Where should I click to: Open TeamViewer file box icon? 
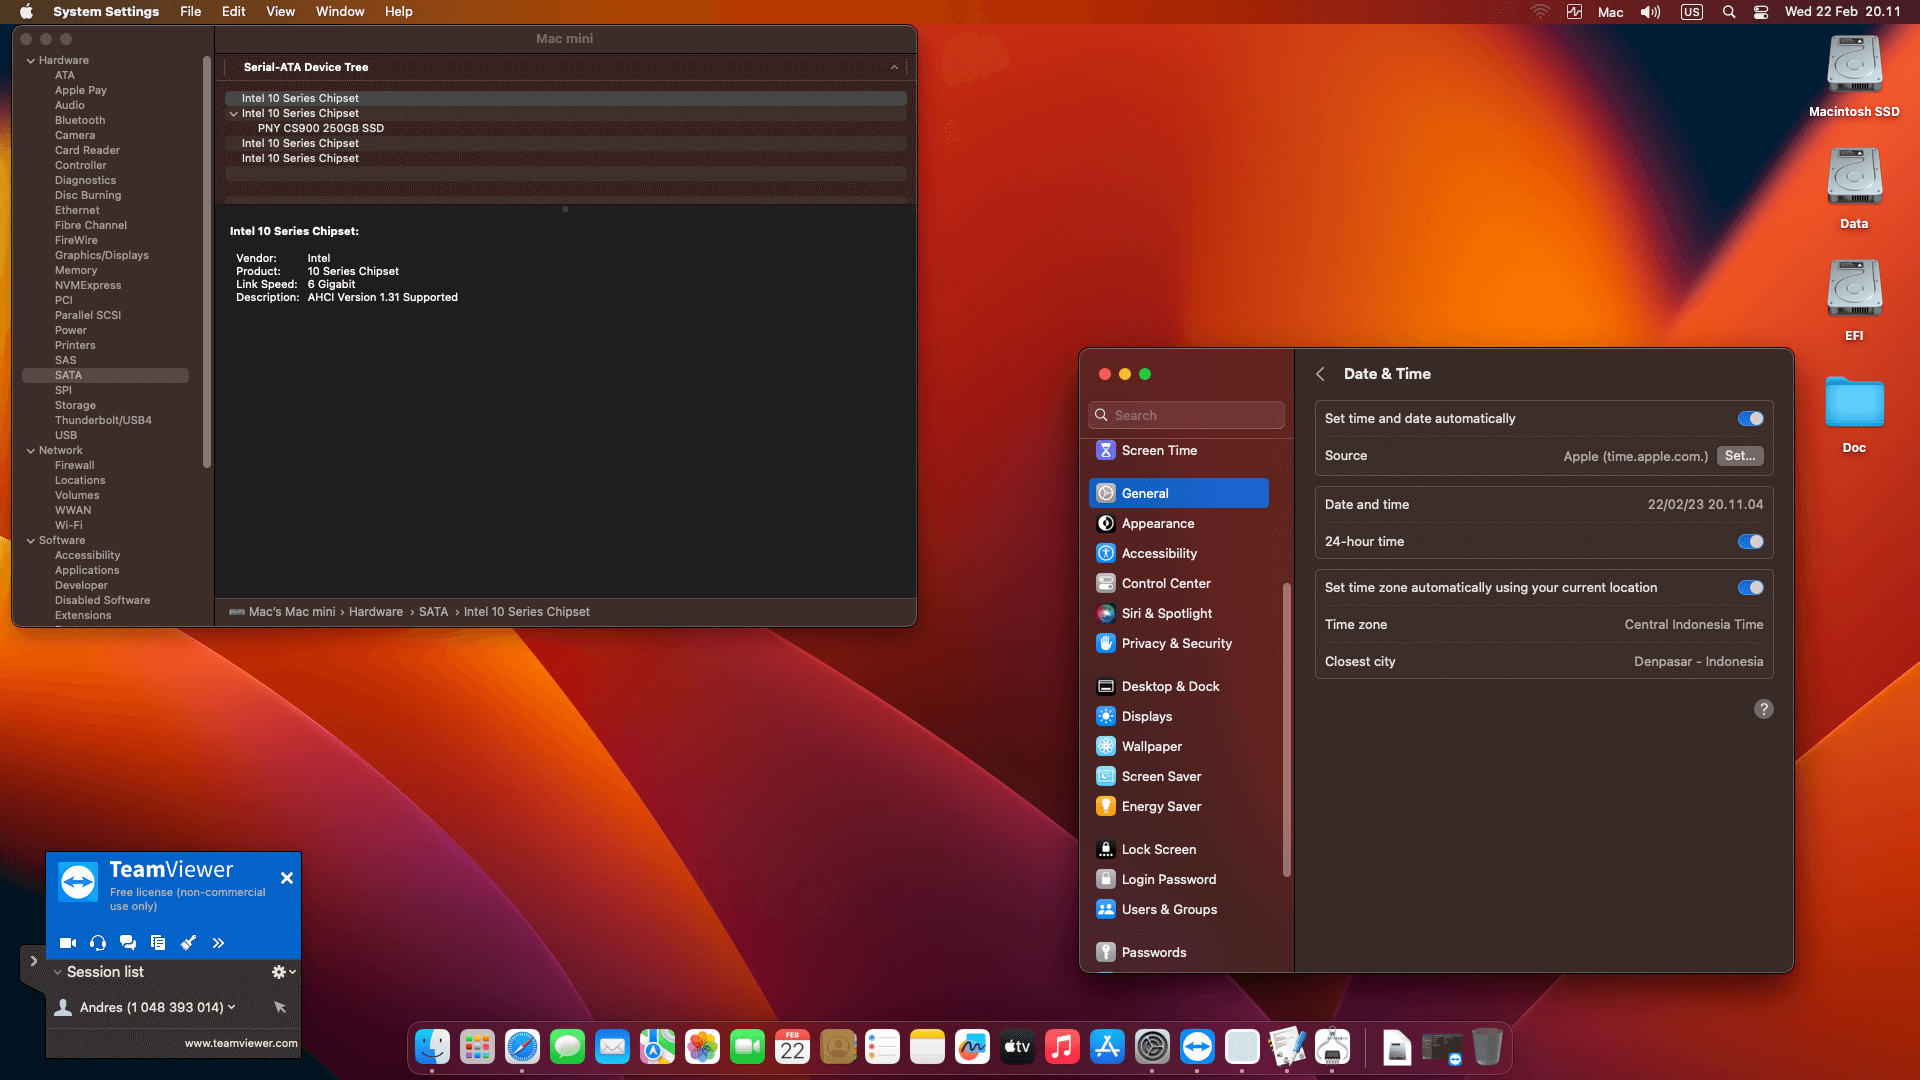pyautogui.click(x=158, y=943)
